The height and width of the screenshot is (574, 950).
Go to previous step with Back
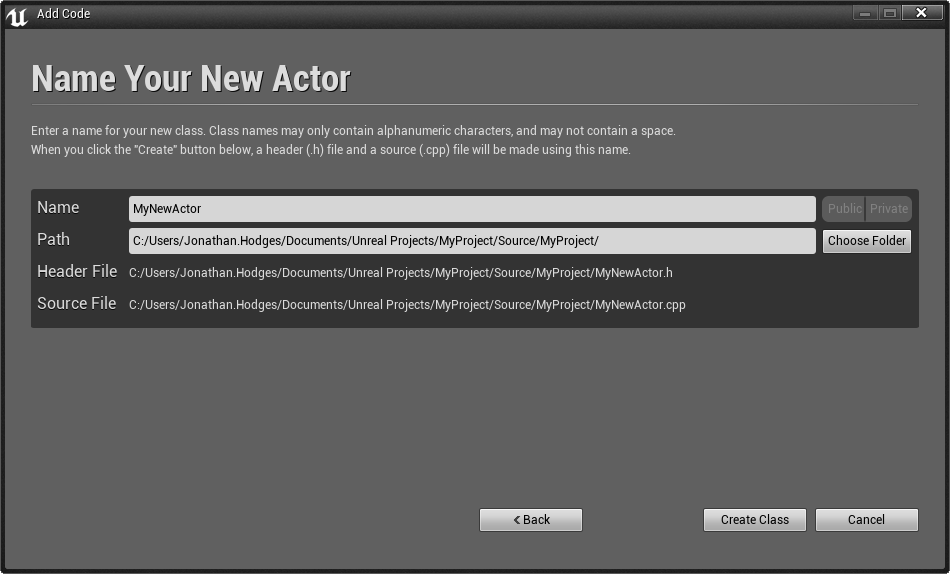click(x=531, y=520)
